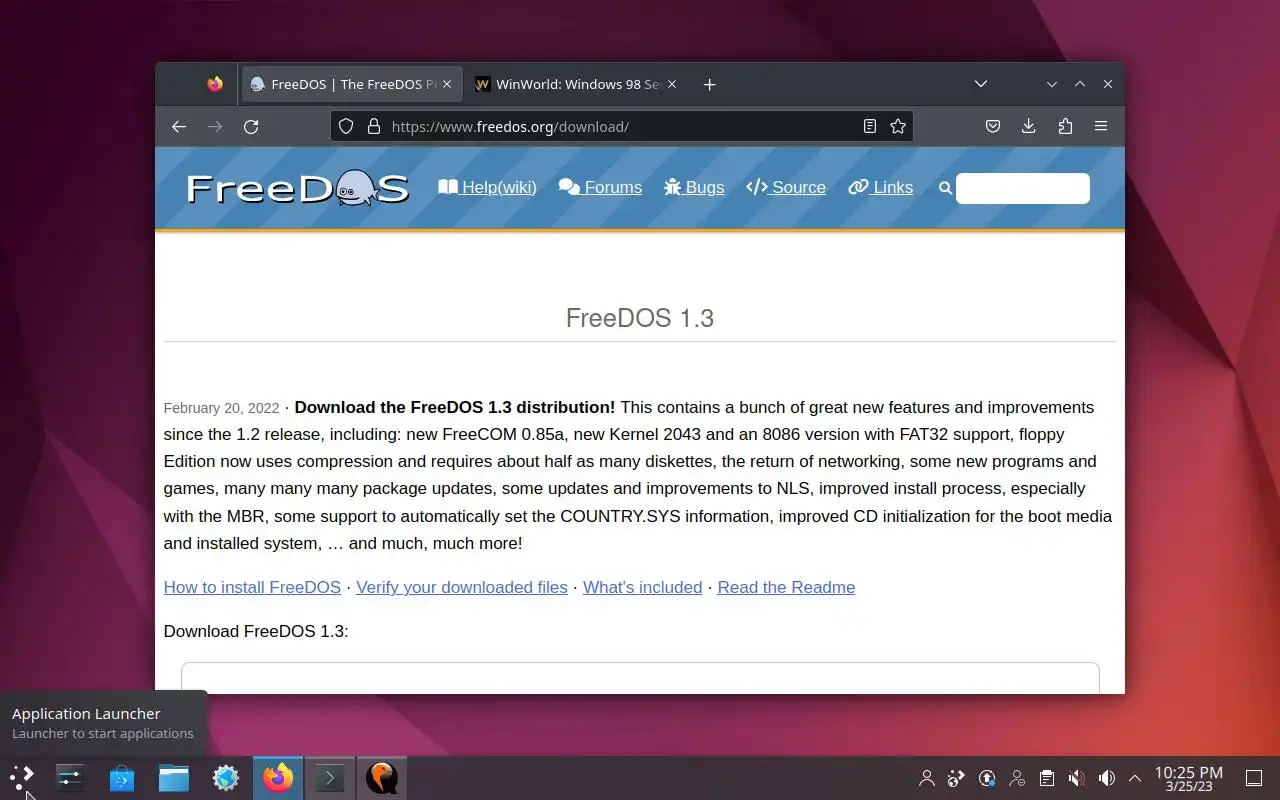
Task: Open the Dolphin file manager from the taskbar
Action: tap(174, 777)
